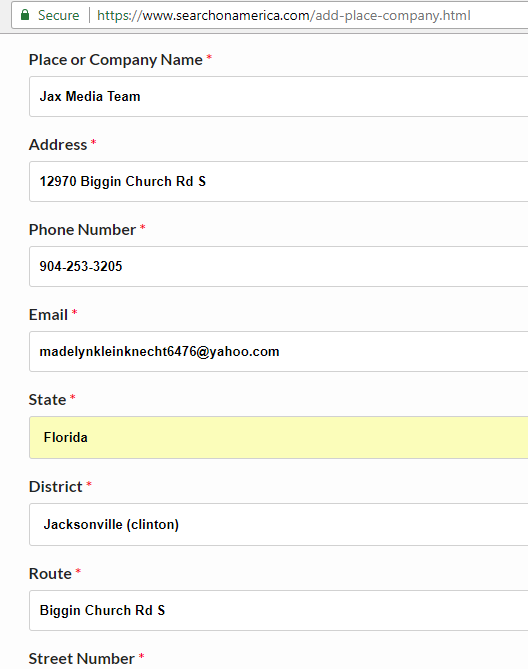The width and height of the screenshot is (528, 669).
Task: Click the Email label text
Action: click(48, 314)
